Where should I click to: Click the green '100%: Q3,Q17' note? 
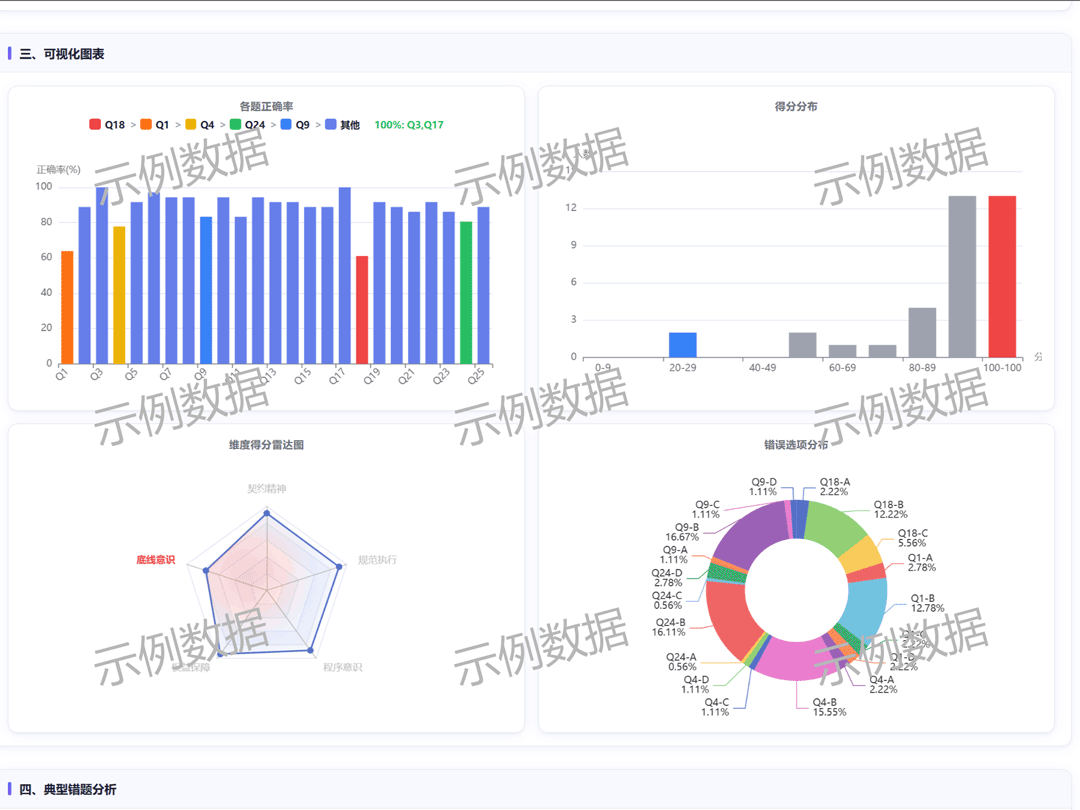point(409,125)
